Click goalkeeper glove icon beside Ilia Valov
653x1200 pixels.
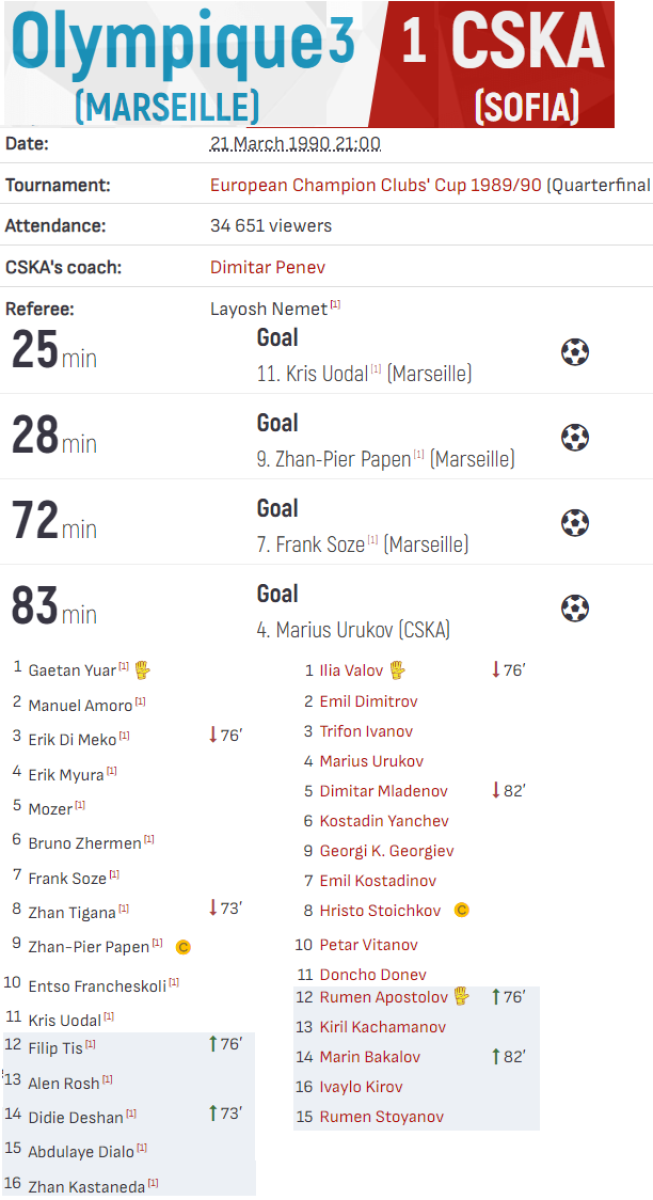tap(397, 670)
